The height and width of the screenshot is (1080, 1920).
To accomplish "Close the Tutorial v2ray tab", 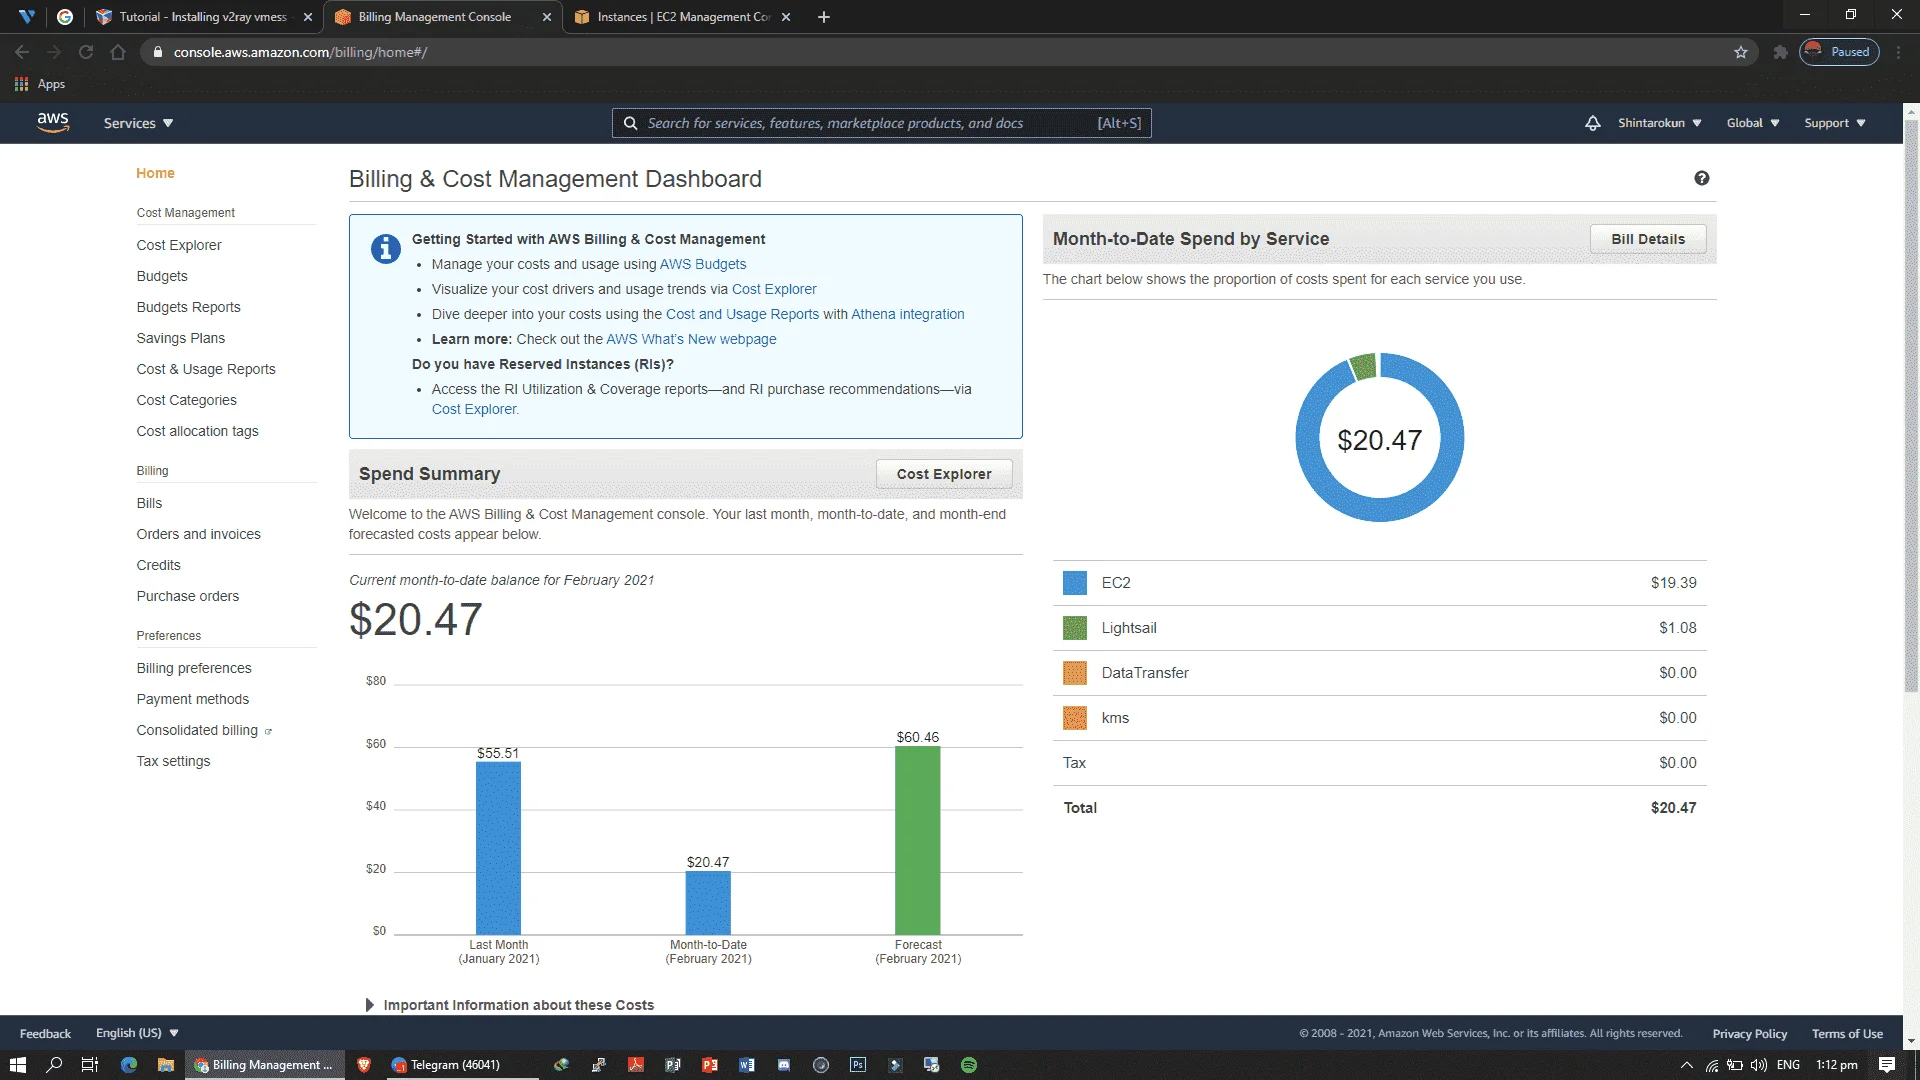I will pyautogui.click(x=308, y=17).
